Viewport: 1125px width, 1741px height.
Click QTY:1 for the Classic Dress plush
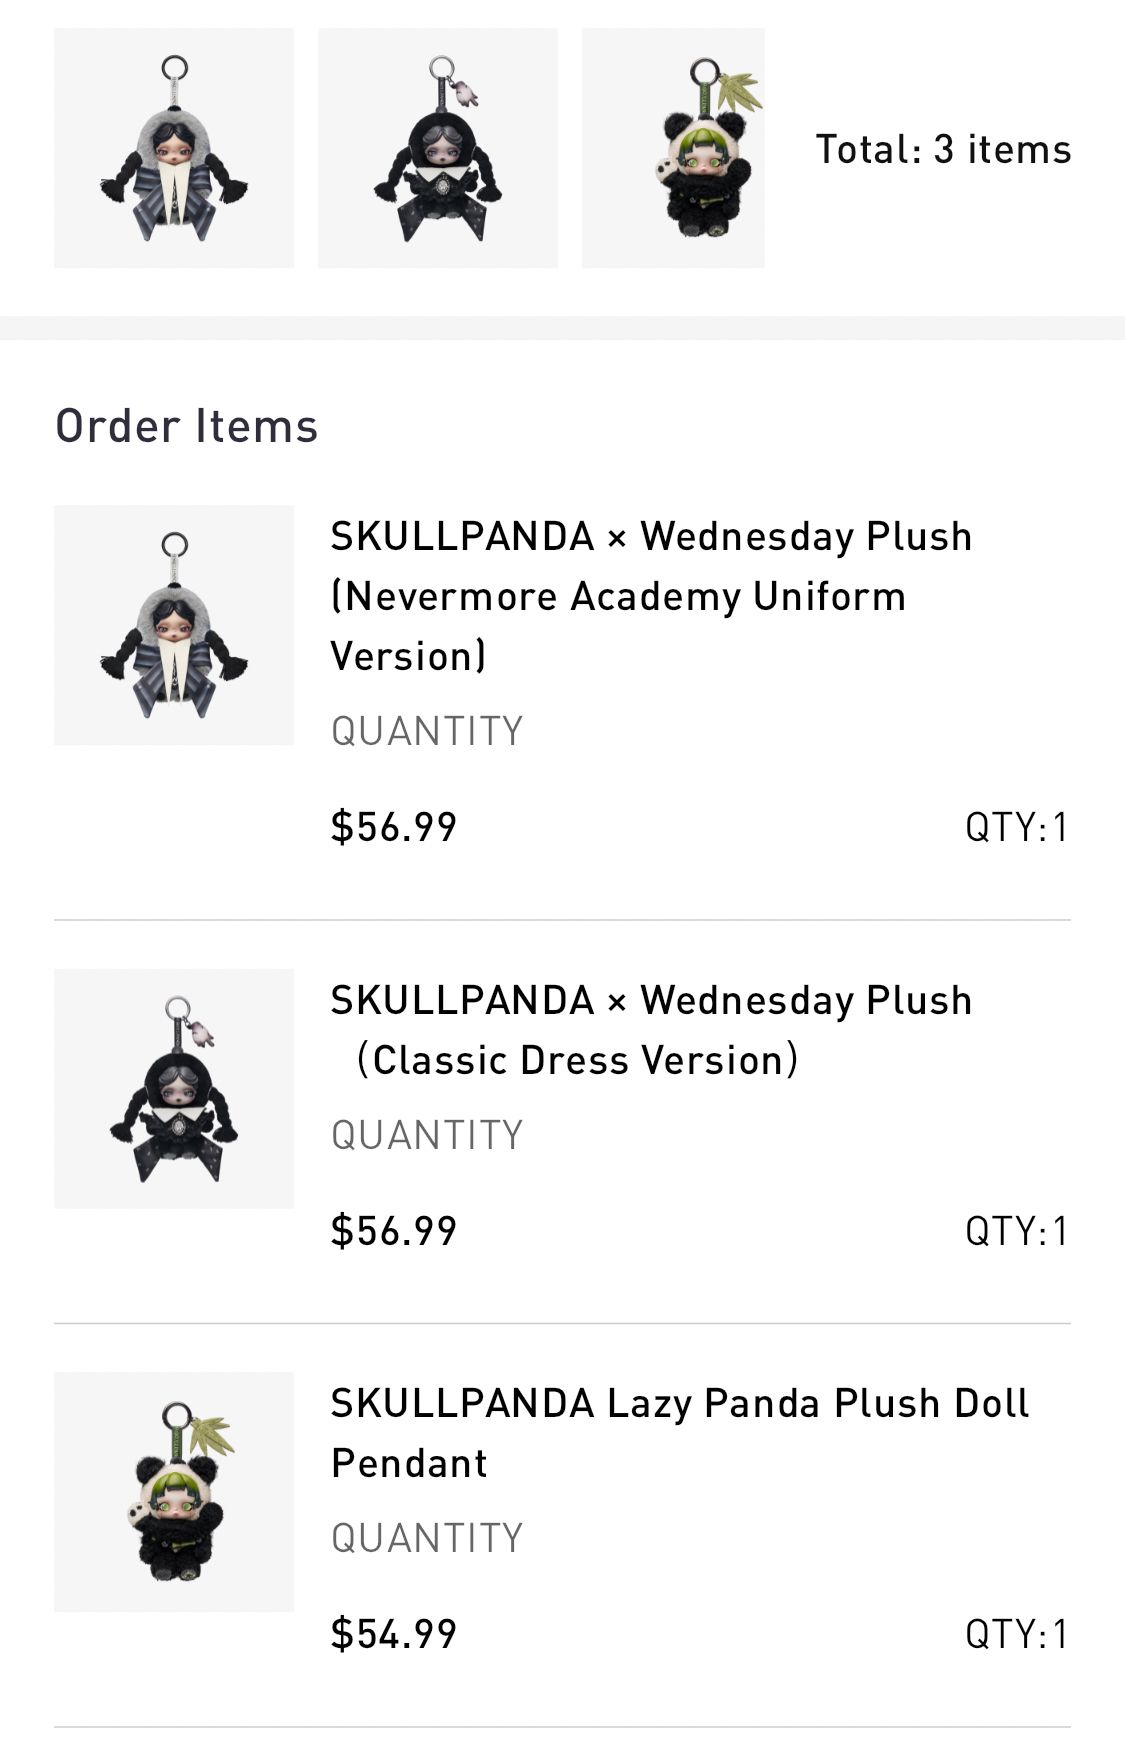1017,1231
